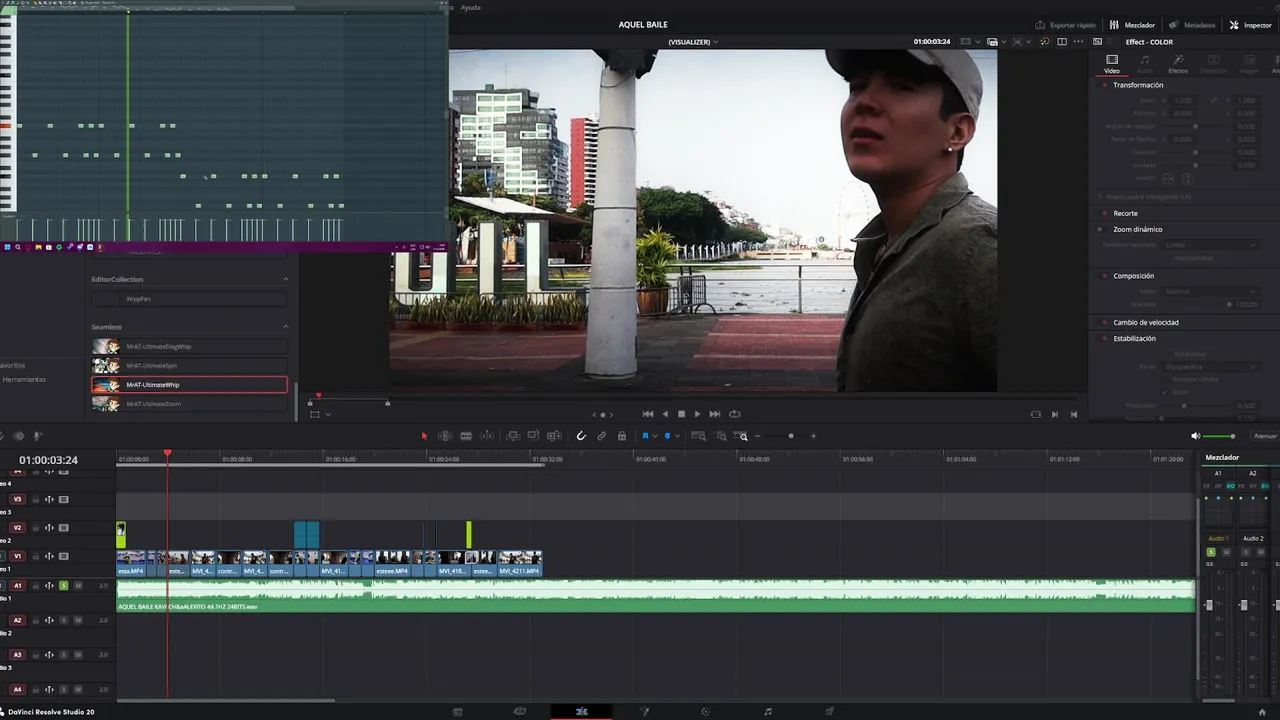
Task: Open the Cut page icon
Action: pos(519,712)
